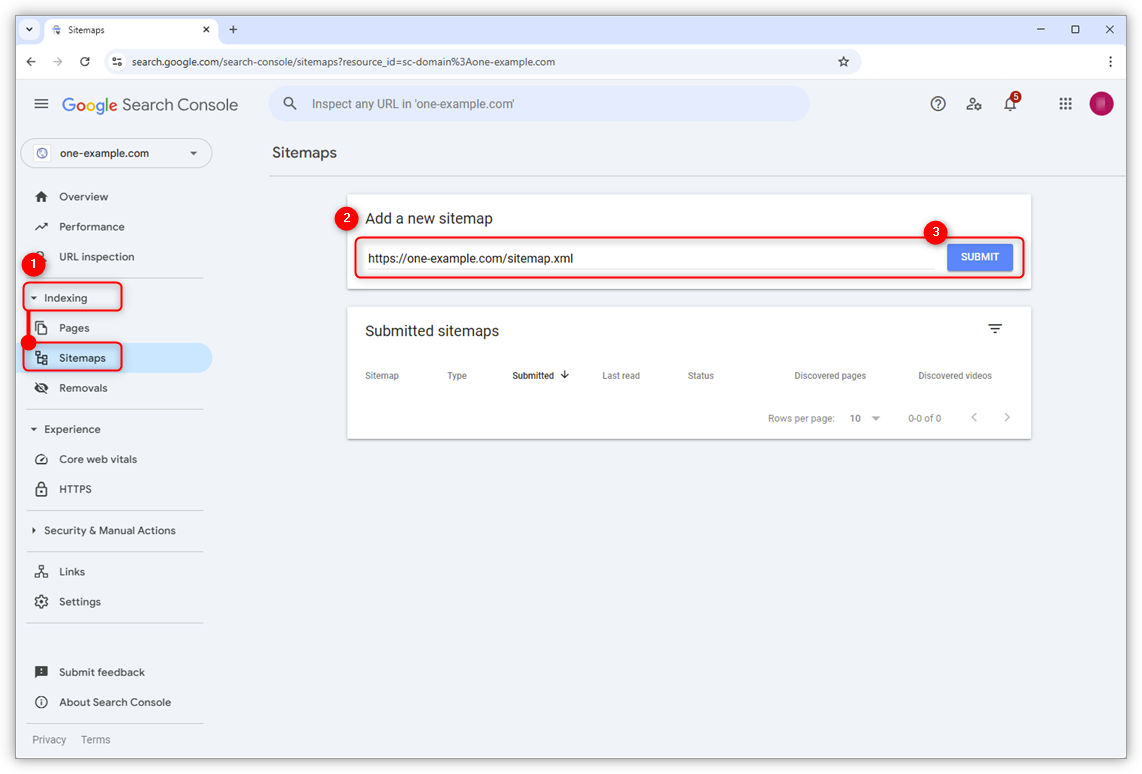Switch to the Pages section under Indexing
Viewport: 1142px width, 774px height.
coord(74,327)
